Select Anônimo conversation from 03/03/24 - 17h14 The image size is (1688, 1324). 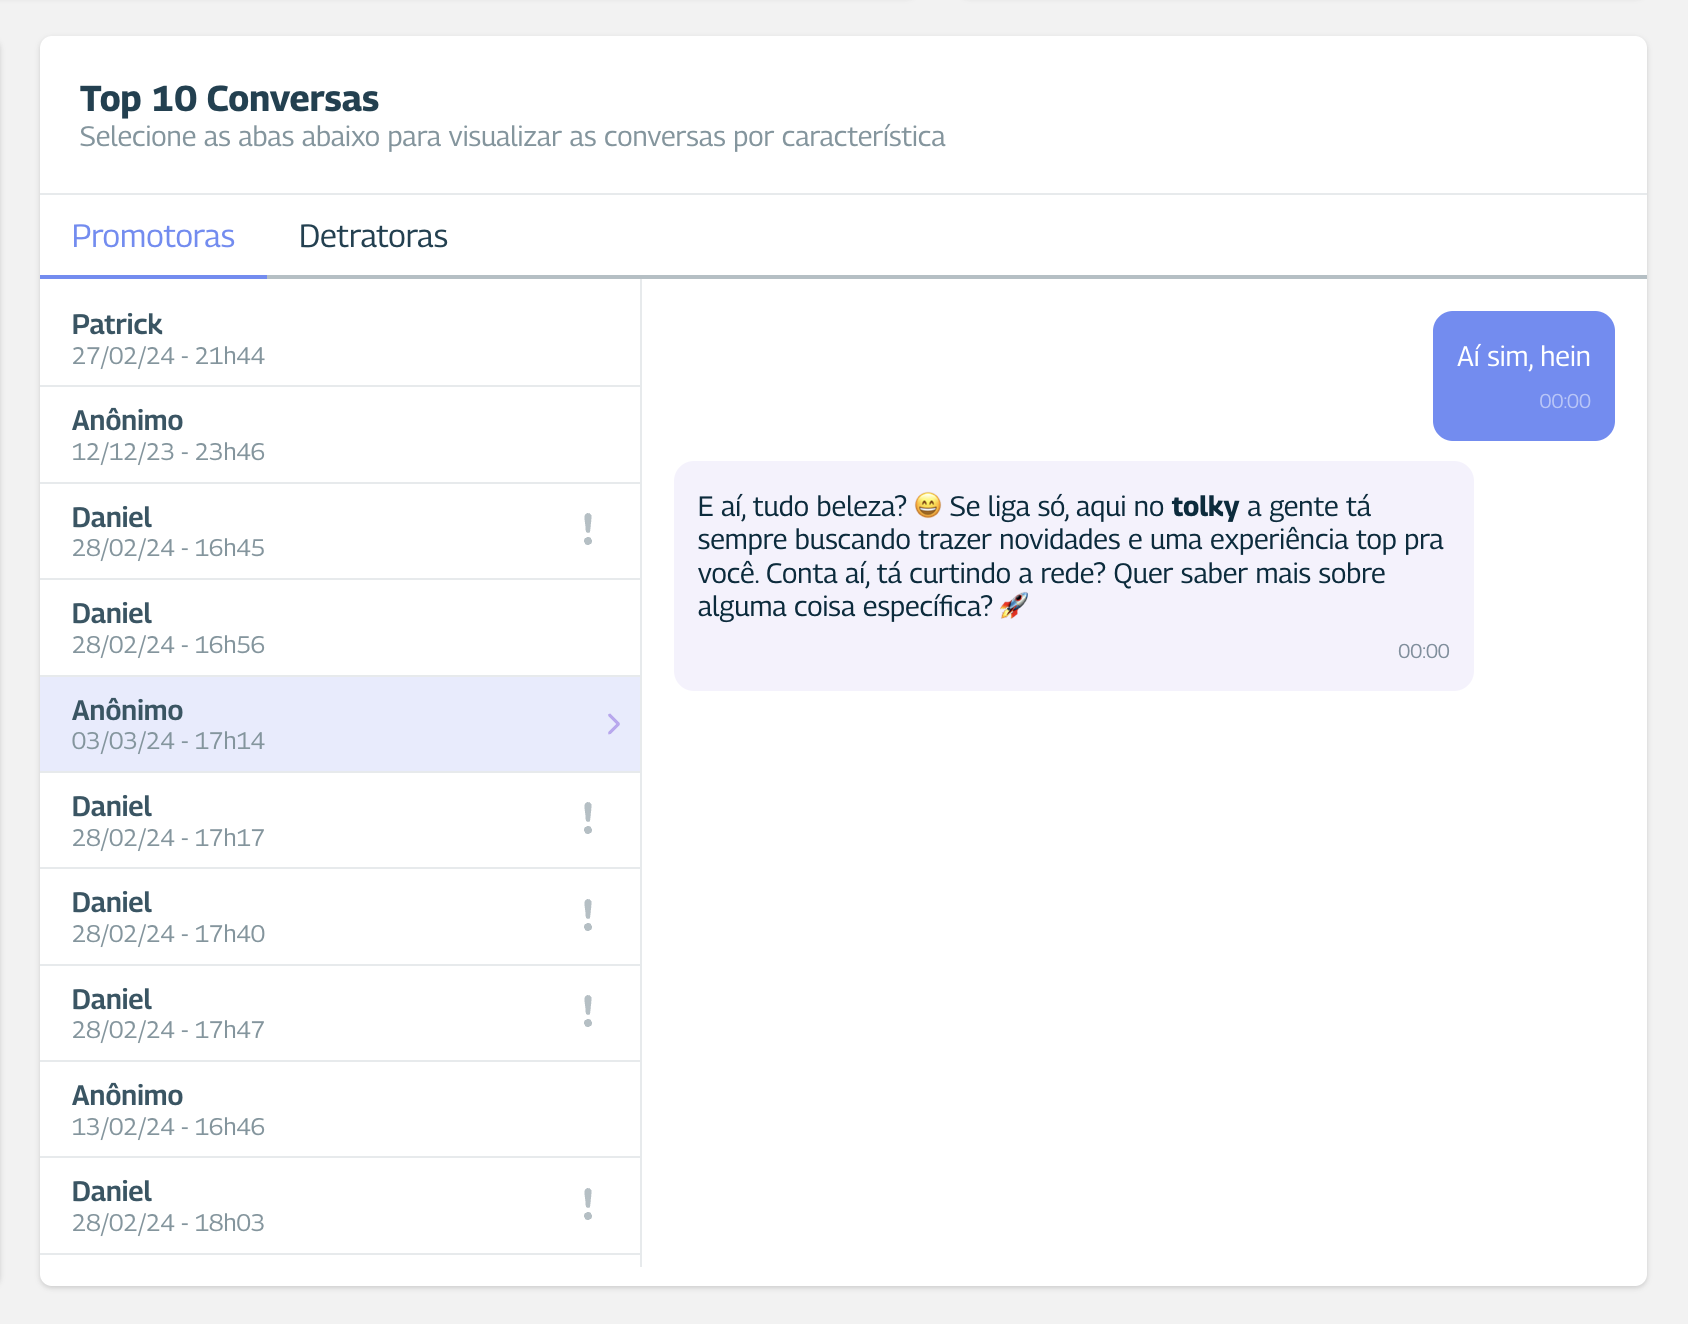[340, 724]
